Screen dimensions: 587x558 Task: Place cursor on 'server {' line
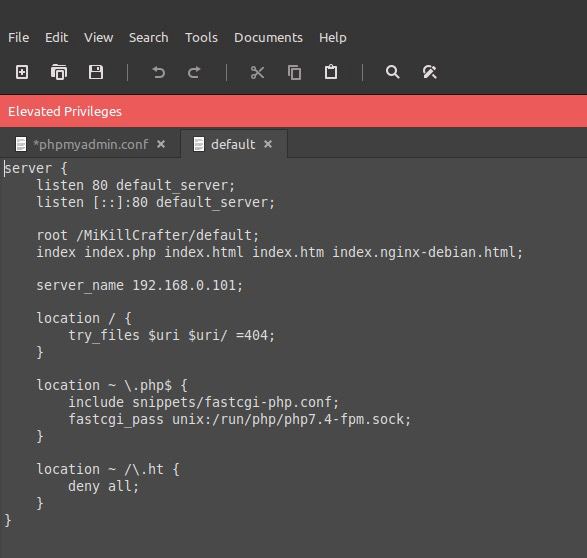pos(36,168)
